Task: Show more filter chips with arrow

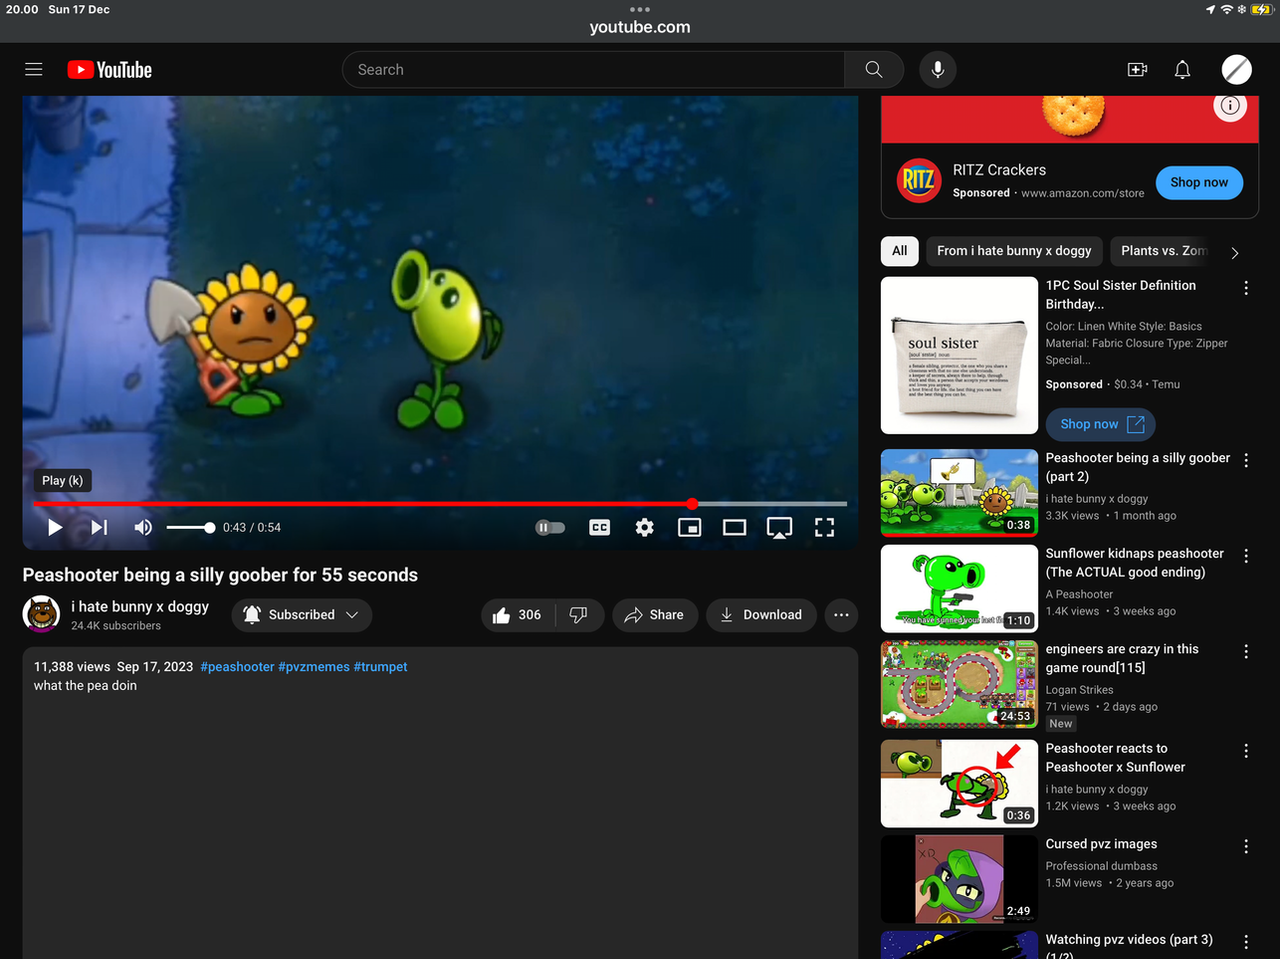Action: click(x=1235, y=252)
